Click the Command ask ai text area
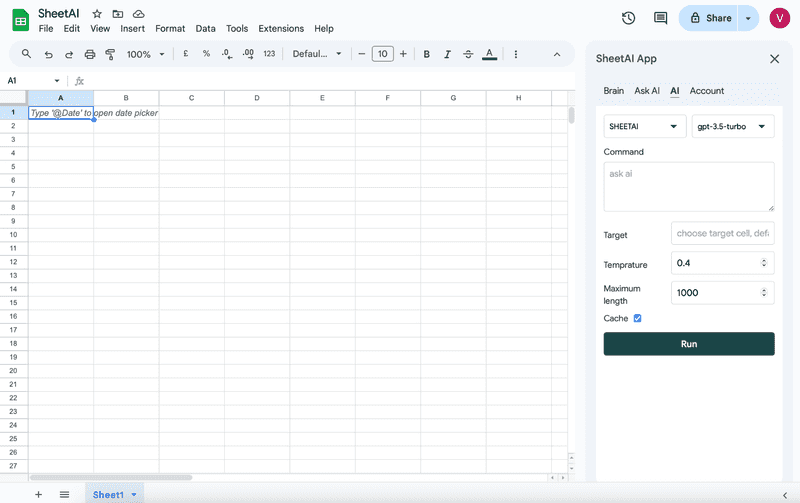This screenshot has width=800, height=503. [689, 187]
